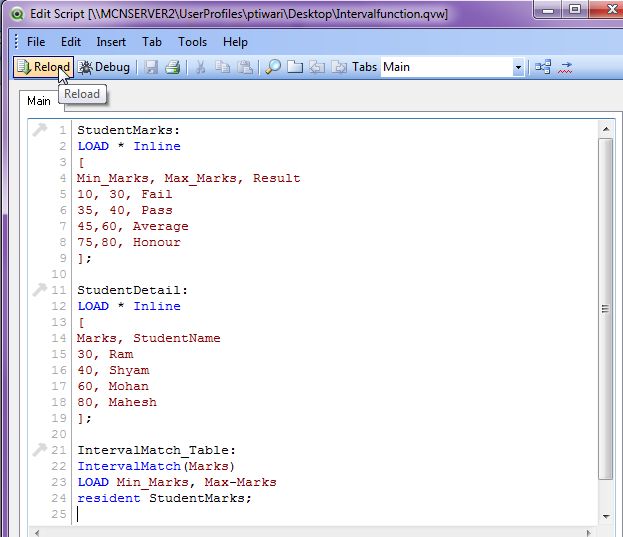Click the move tab left icon
The width and height of the screenshot is (623, 537).
[317, 67]
